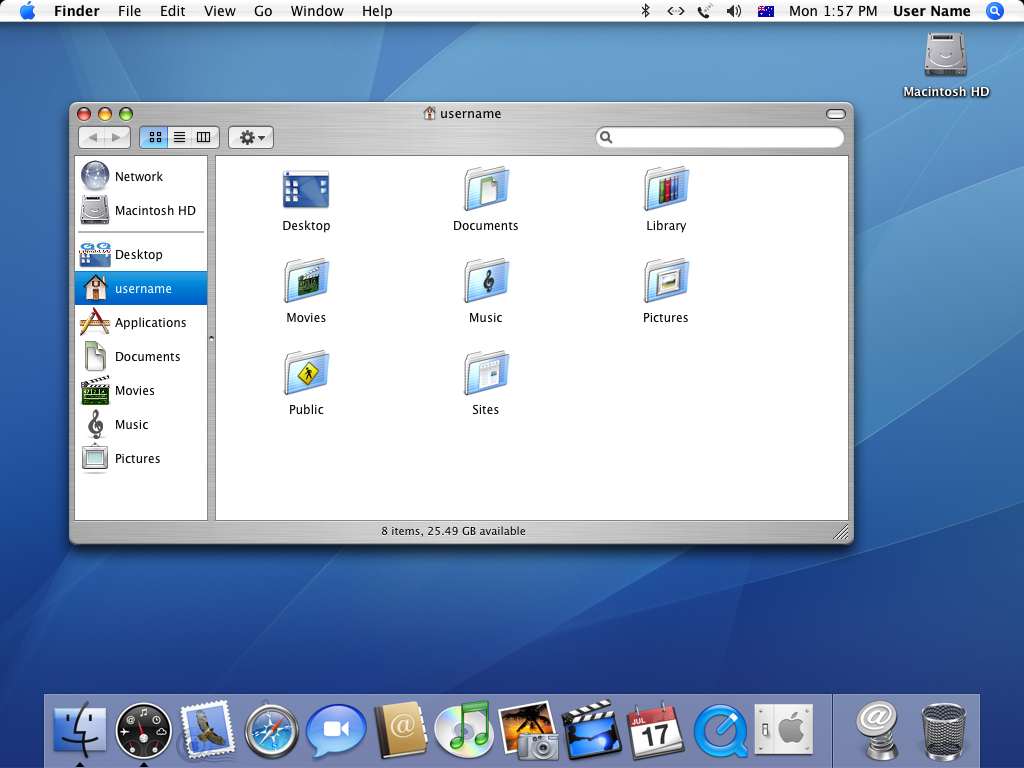Open the Australian flag input menu
The image size is (1024, 768).
(765, 11)
